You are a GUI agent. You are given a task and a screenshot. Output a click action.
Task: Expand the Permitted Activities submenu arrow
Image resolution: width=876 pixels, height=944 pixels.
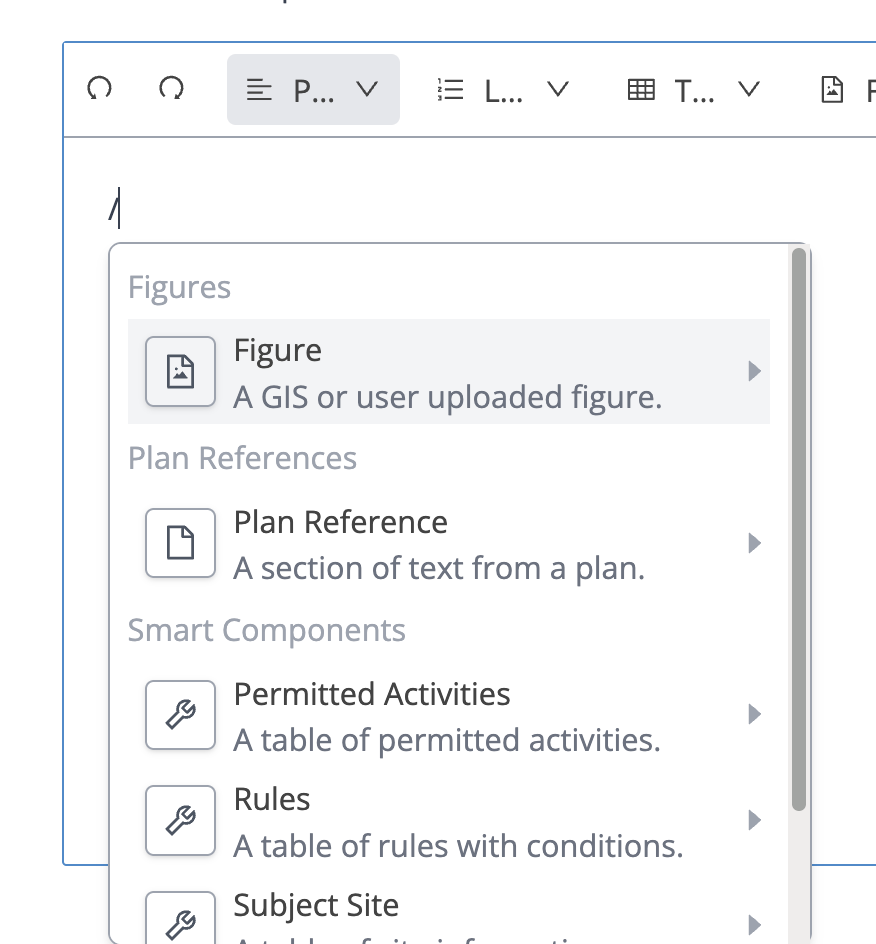[755, 715]
